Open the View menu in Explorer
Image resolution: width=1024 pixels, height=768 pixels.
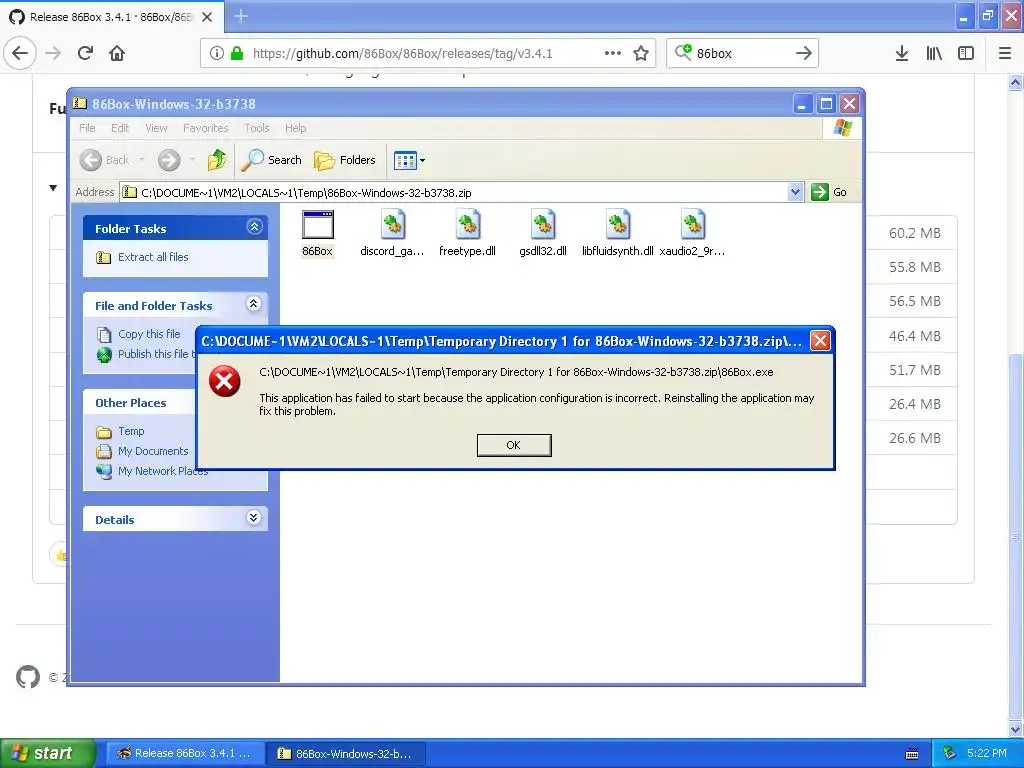click(x=156, y=128)
